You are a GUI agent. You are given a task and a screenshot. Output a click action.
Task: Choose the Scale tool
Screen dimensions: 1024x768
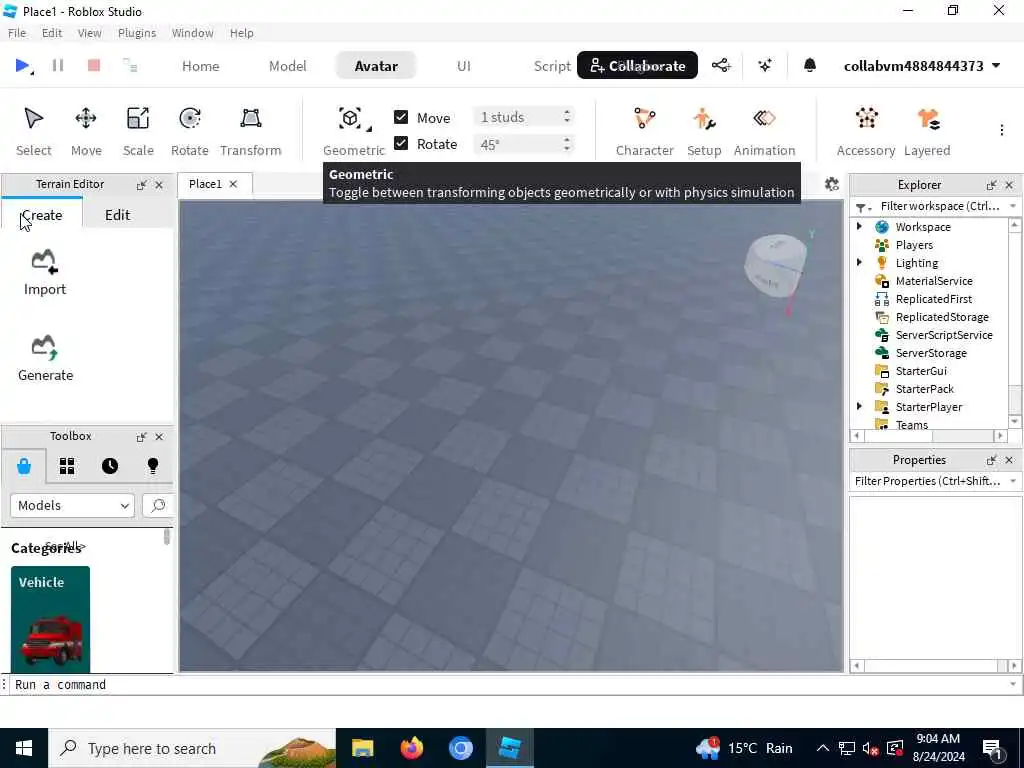tap(138, 131)
